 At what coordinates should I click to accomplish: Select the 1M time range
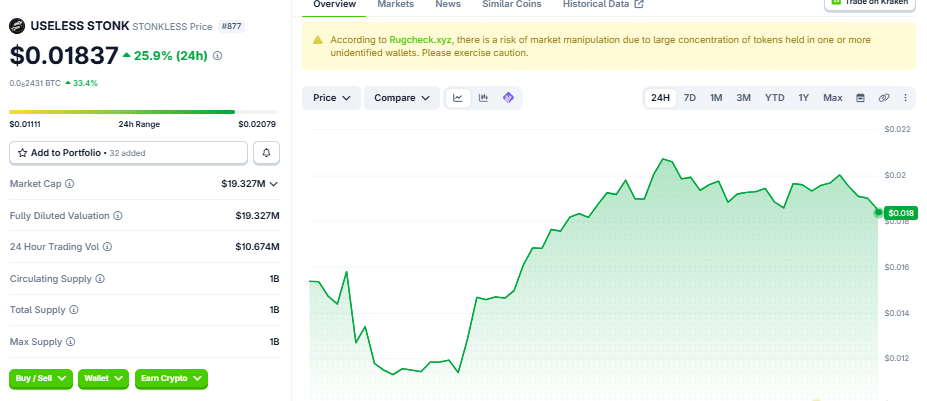(716, 98)
